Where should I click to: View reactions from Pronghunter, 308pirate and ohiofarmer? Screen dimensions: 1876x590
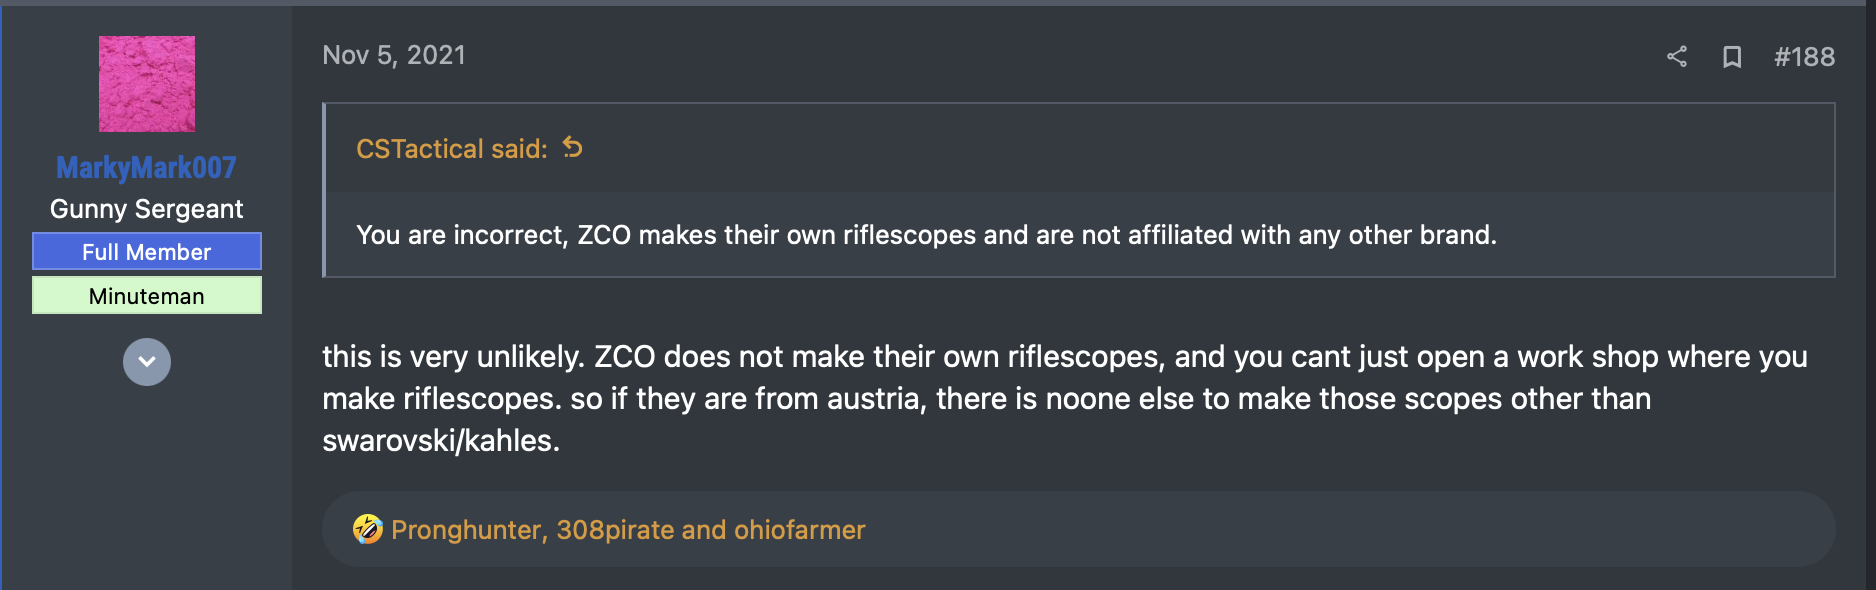click(628, 530)
